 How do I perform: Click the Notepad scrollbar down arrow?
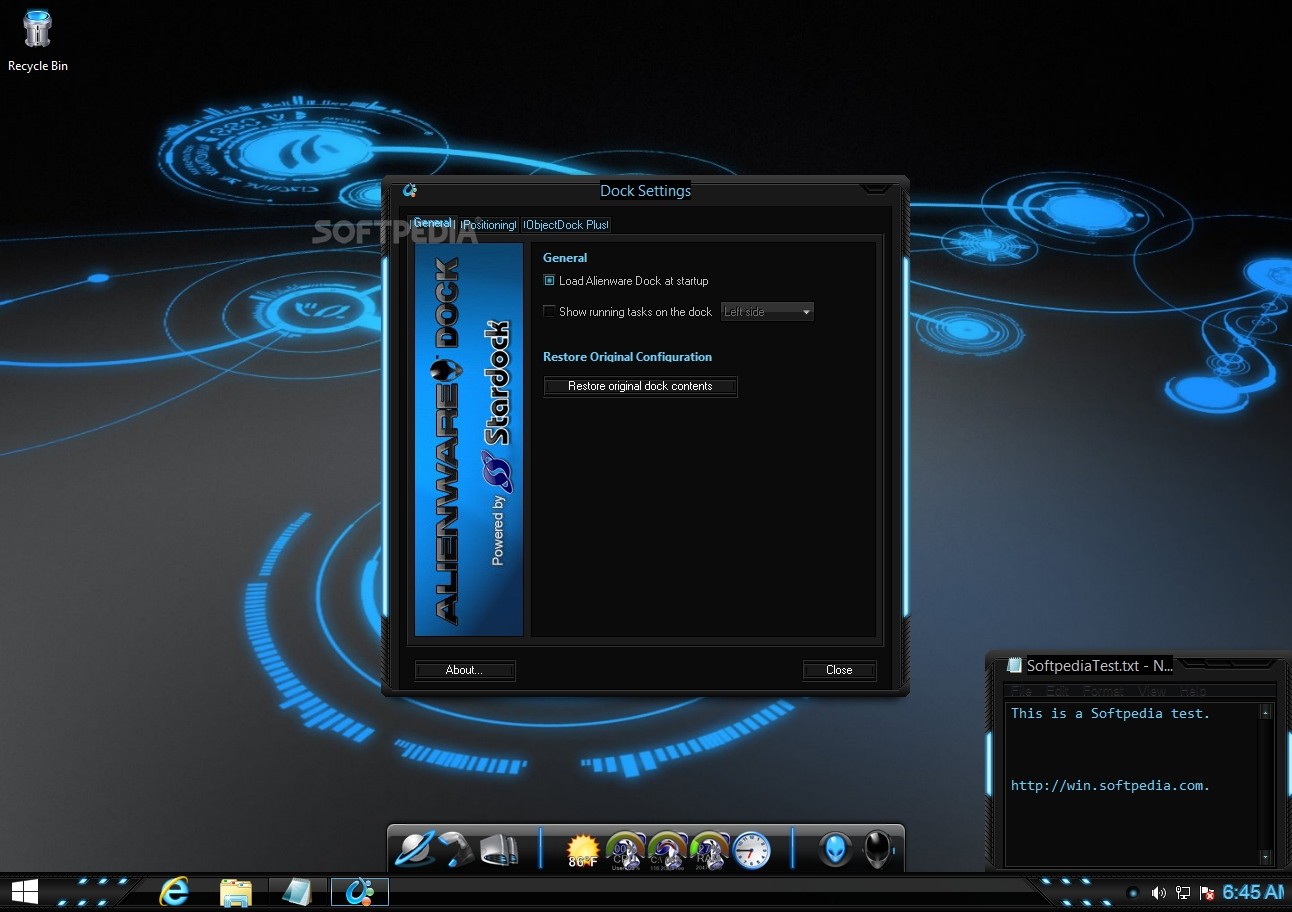click(x=1266, y=857)
